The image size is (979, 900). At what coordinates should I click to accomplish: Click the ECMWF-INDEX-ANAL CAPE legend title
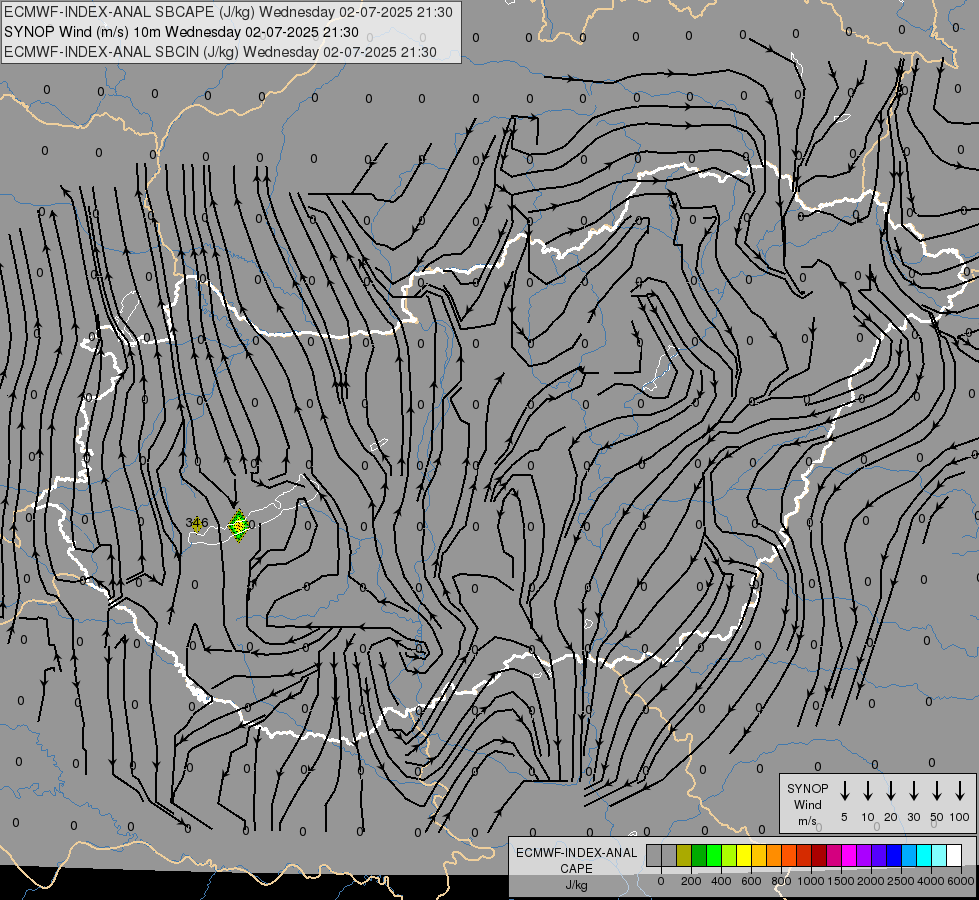pos(576,860)
